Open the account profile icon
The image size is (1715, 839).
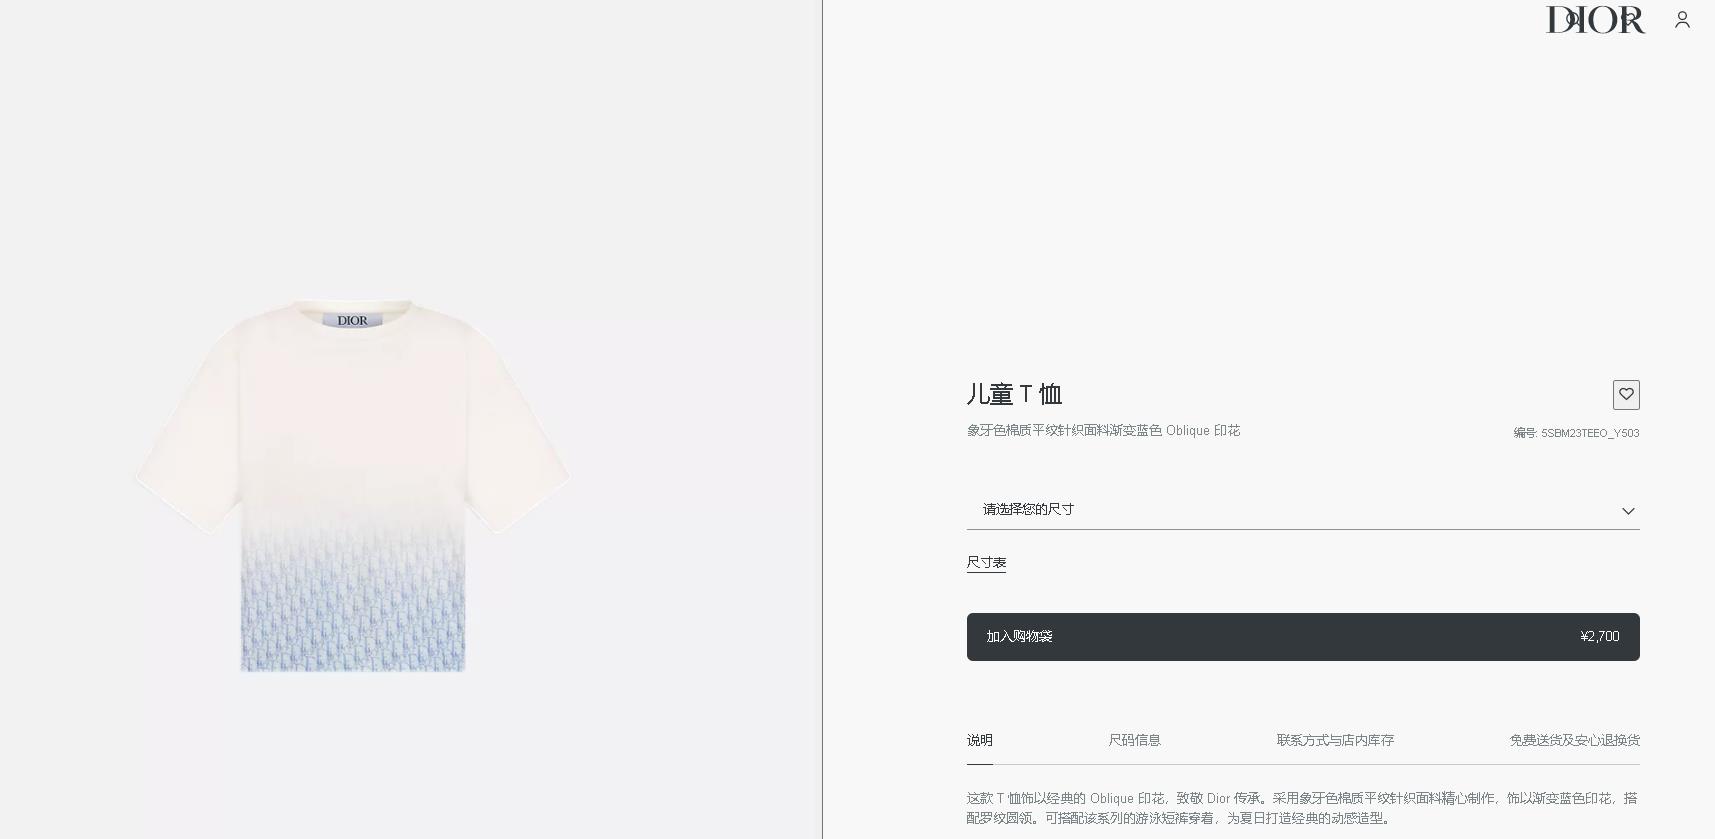coord(1682,19)
